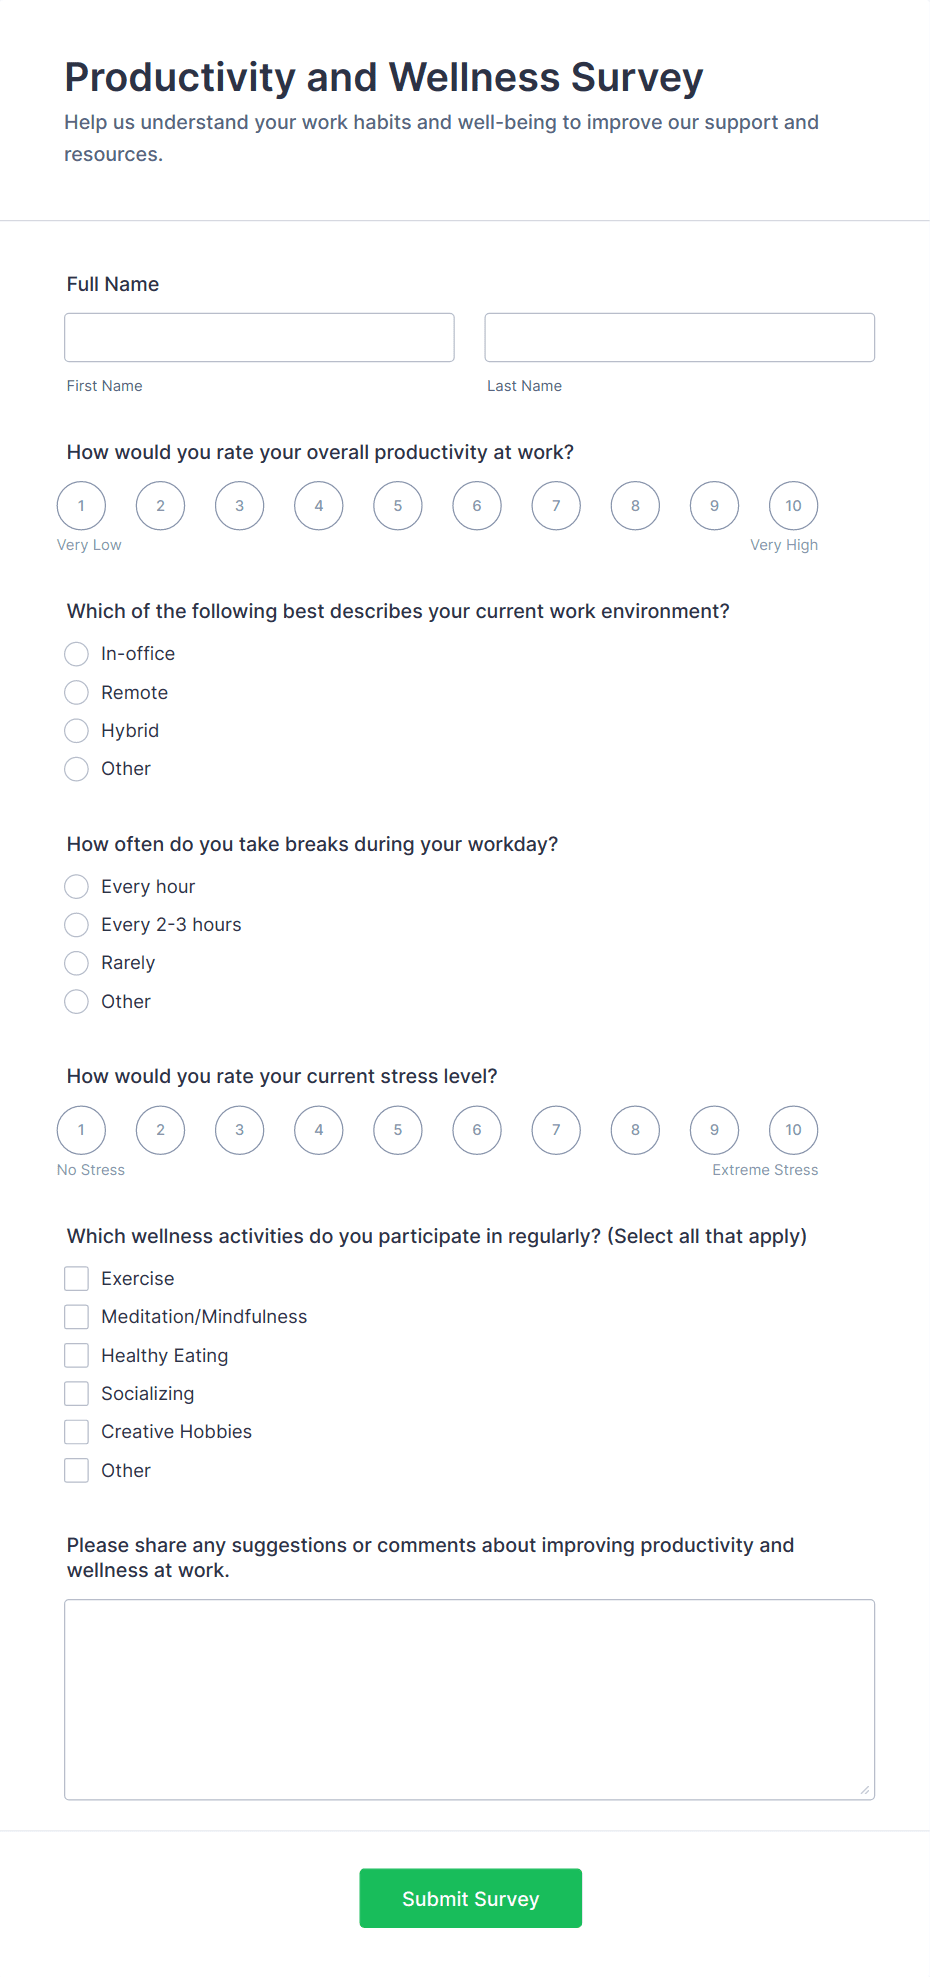Select No Stress rating of 1
This screenshot has width=930, height=1977.
click(x=81, y=1130)
